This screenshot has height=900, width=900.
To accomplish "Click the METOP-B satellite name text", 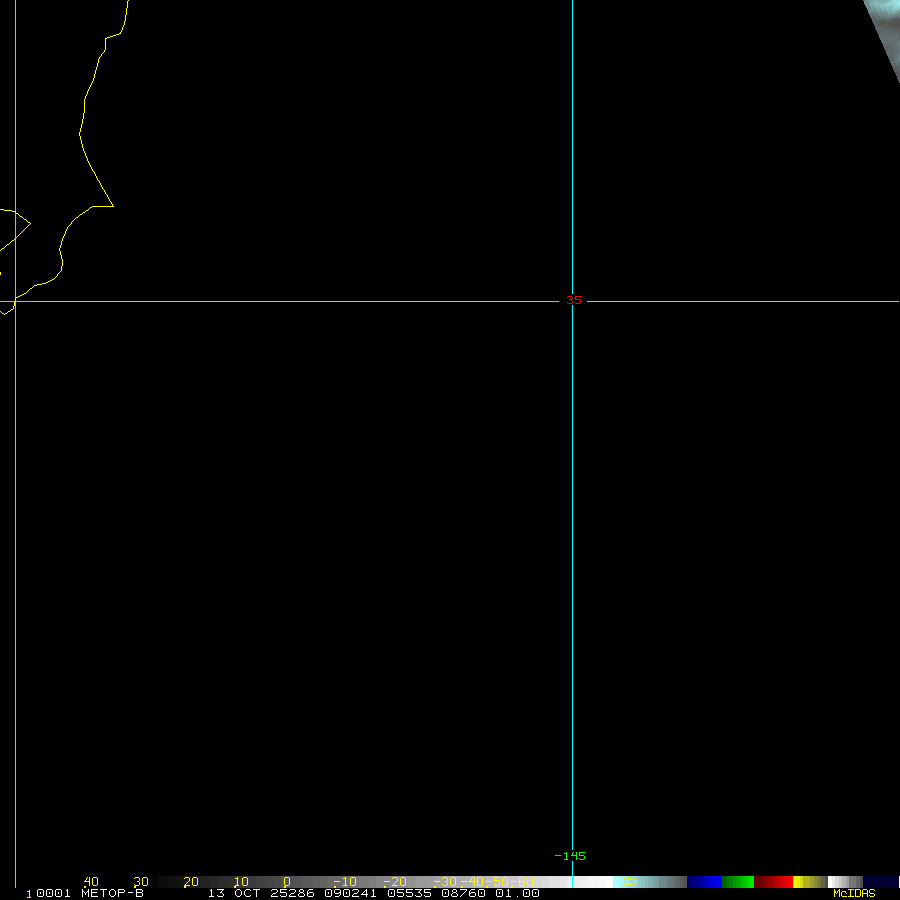I will (112, 893).
